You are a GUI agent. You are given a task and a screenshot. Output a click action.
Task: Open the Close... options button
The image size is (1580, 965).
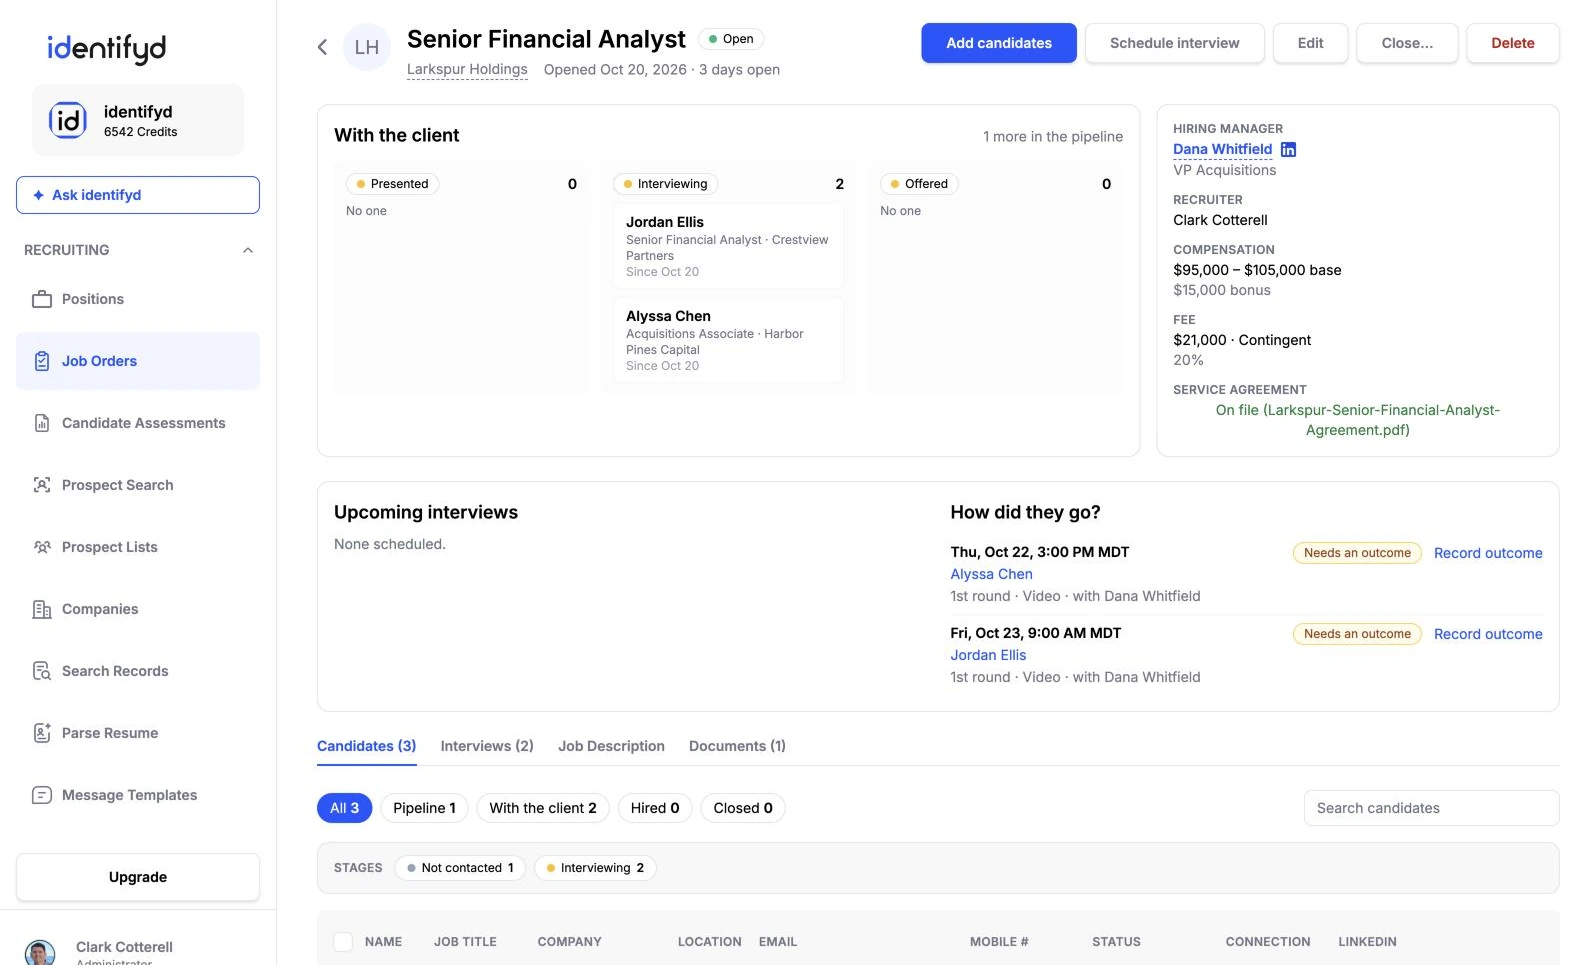1407,43
